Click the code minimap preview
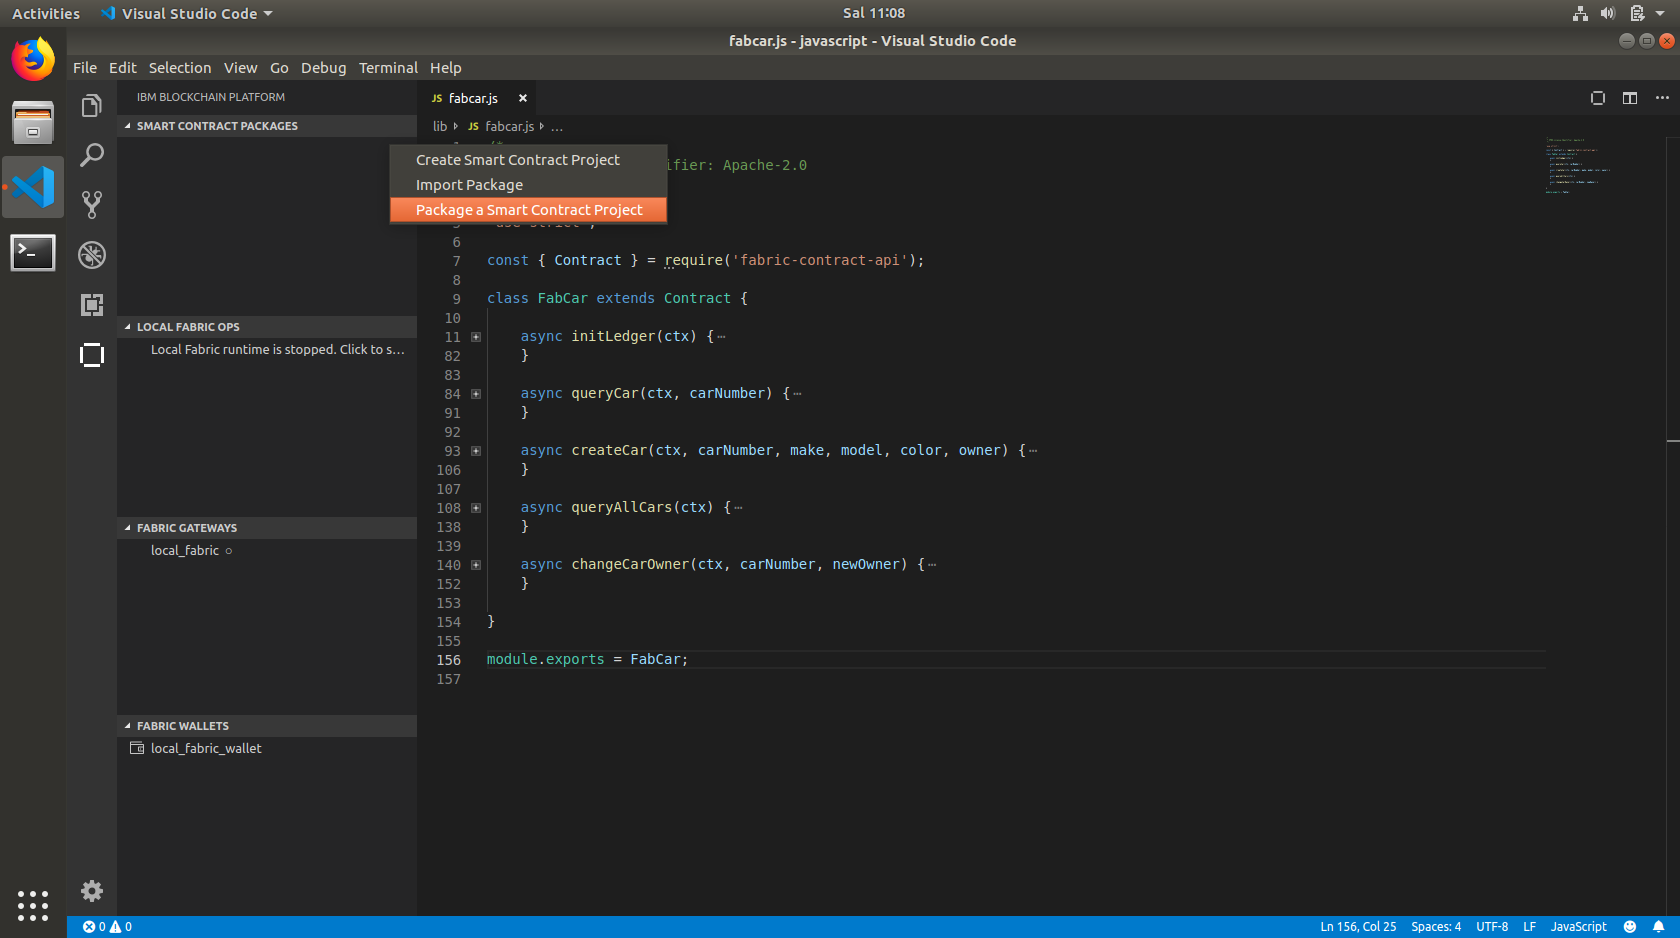This screenshot has width=1680, height=938. [1577, 166]
